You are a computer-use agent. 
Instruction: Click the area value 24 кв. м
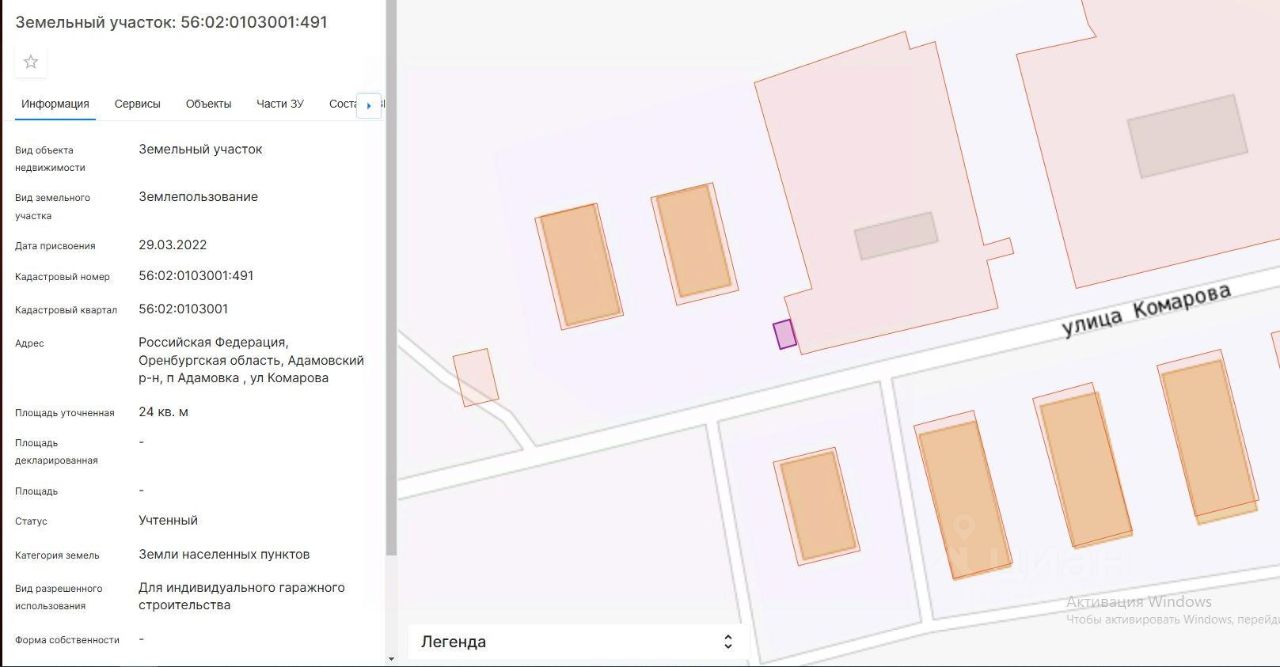point(164,412)
